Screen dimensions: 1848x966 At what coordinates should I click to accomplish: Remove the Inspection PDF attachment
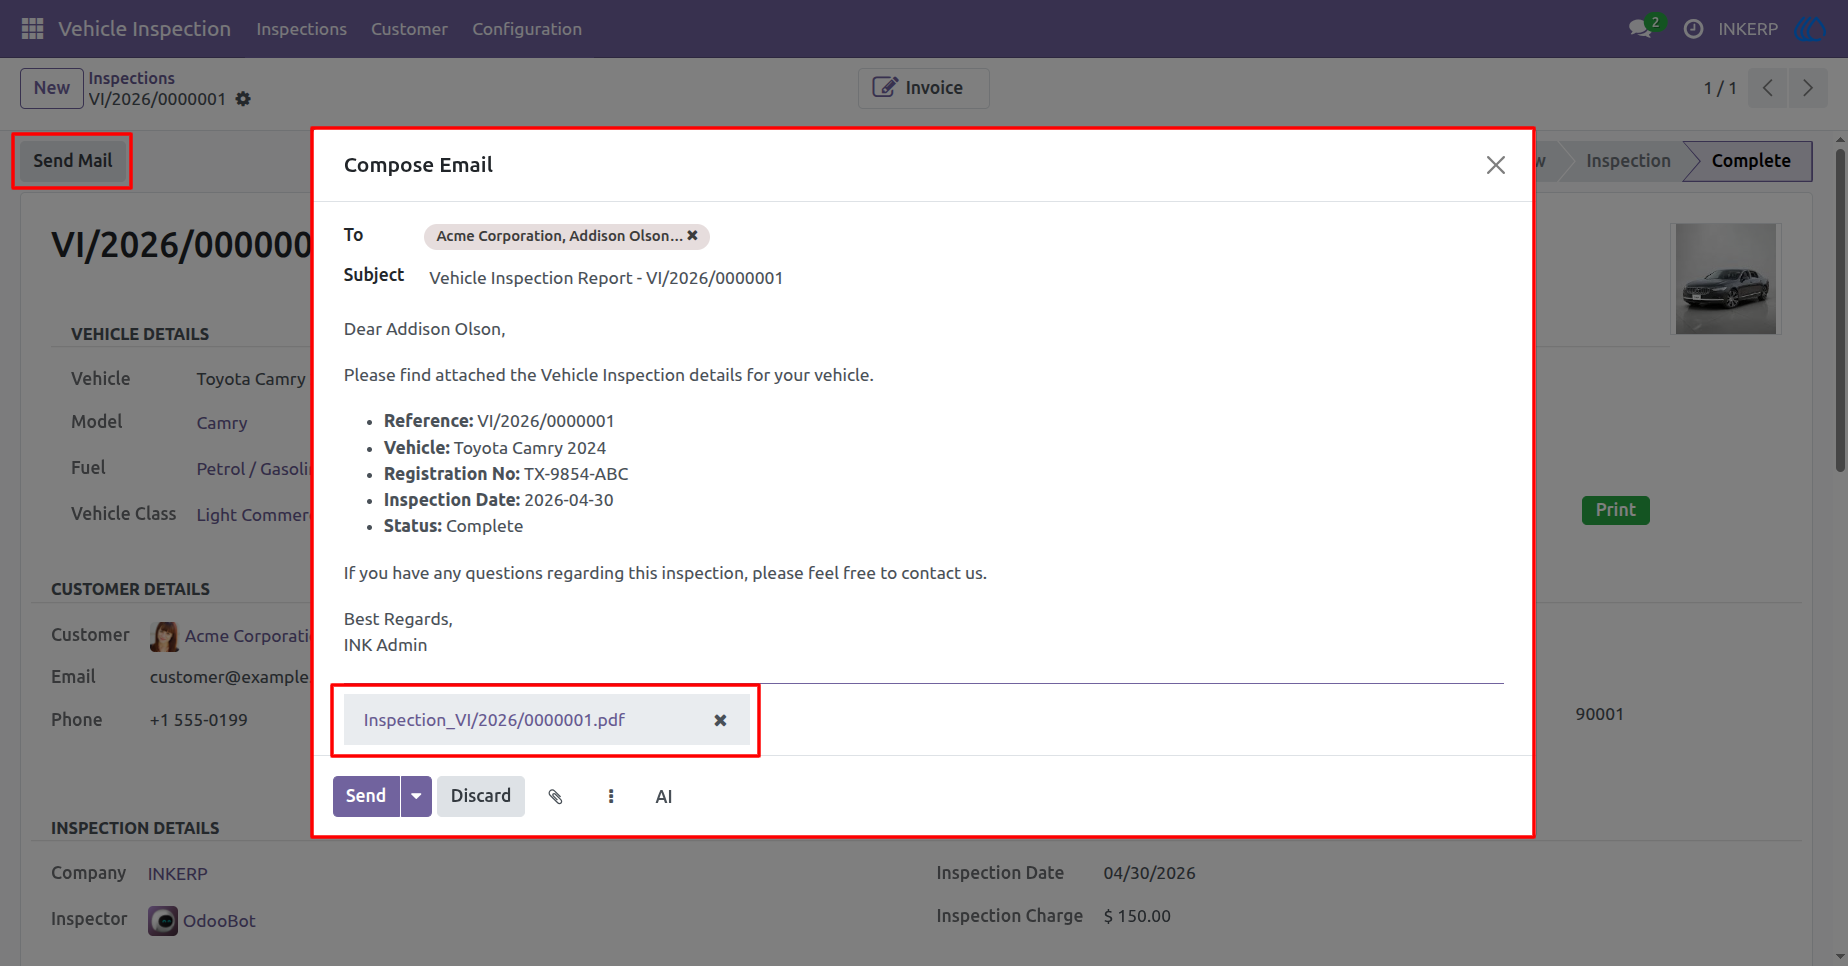720,720
